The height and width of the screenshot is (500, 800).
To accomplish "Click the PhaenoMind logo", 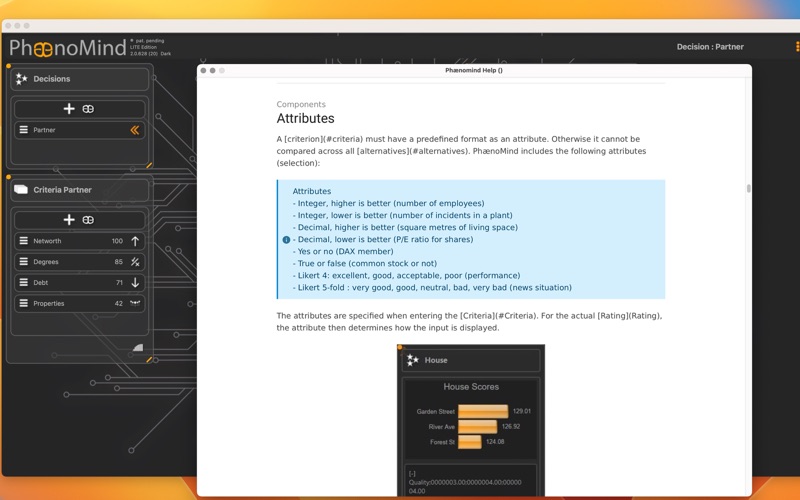I will pos(68,47).
